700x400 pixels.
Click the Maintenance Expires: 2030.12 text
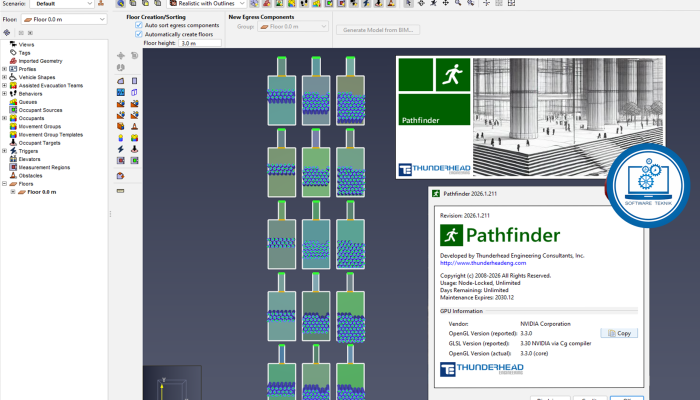[477, 297]
